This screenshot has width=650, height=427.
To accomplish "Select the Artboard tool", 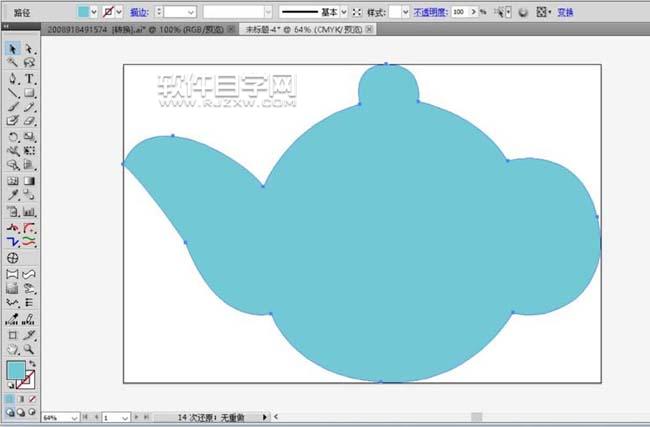I will [12, 335].
